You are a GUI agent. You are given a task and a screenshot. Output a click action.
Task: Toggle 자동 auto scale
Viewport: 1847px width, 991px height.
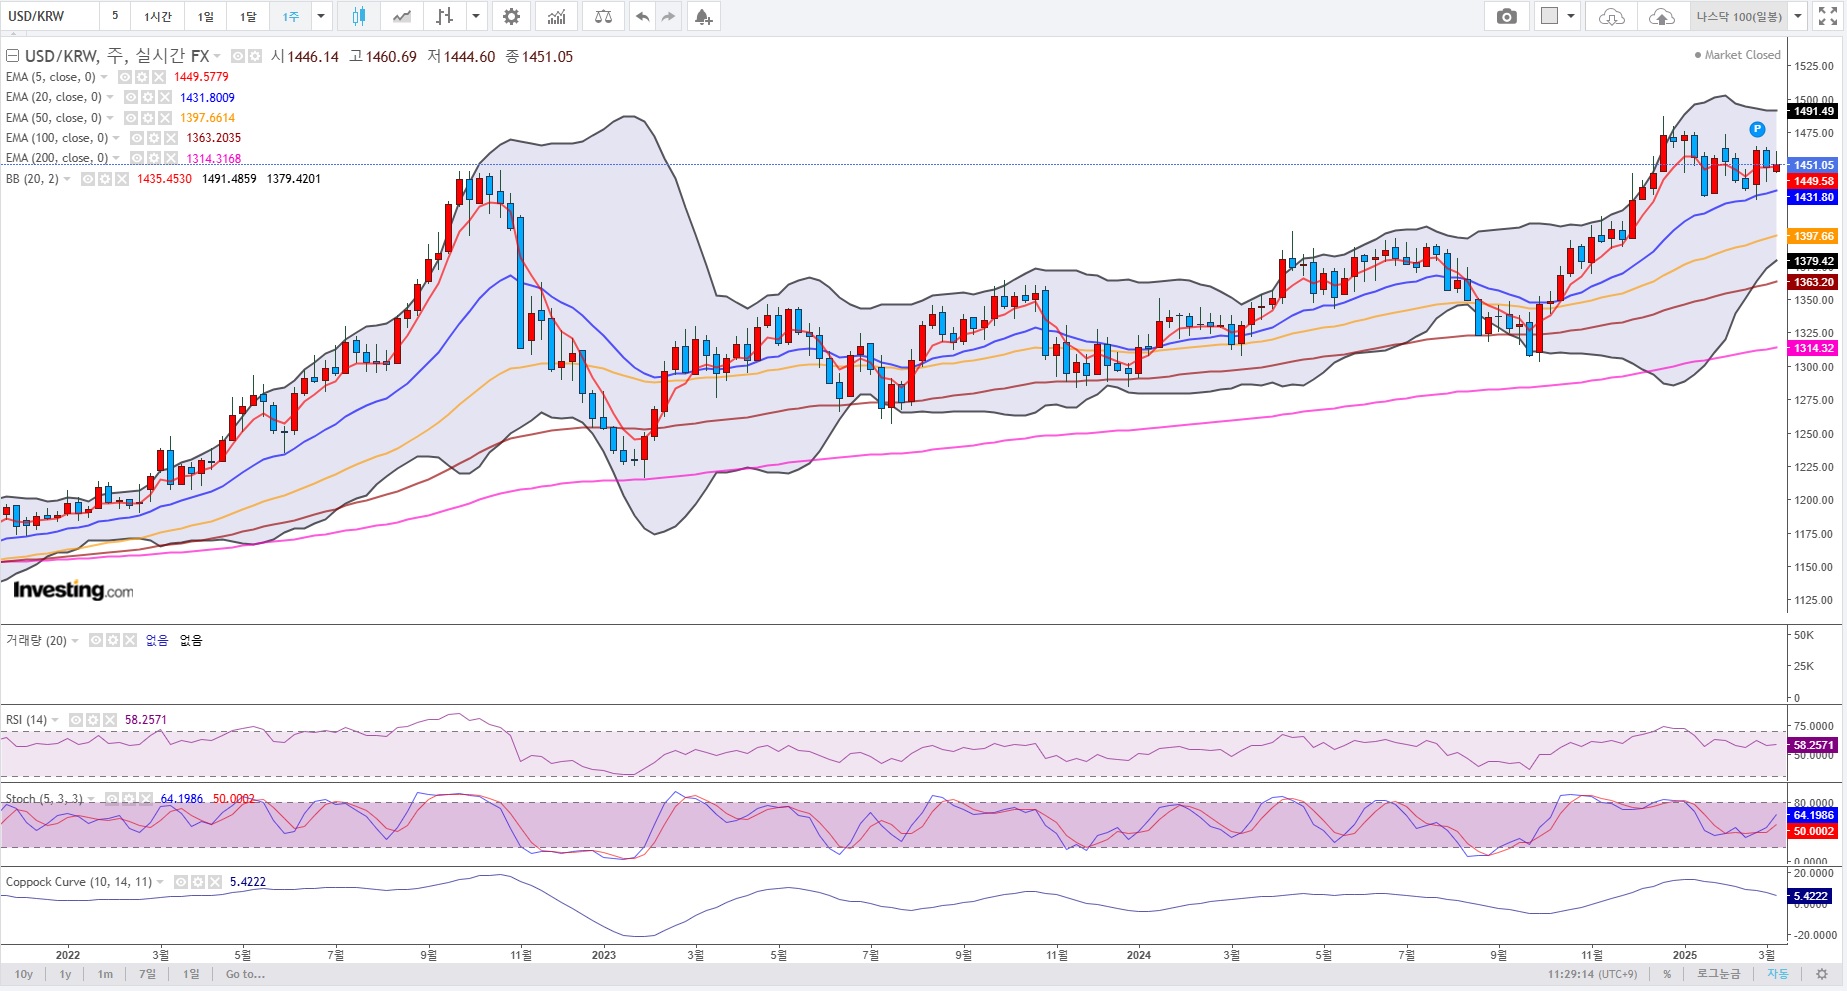(1777, 974)
